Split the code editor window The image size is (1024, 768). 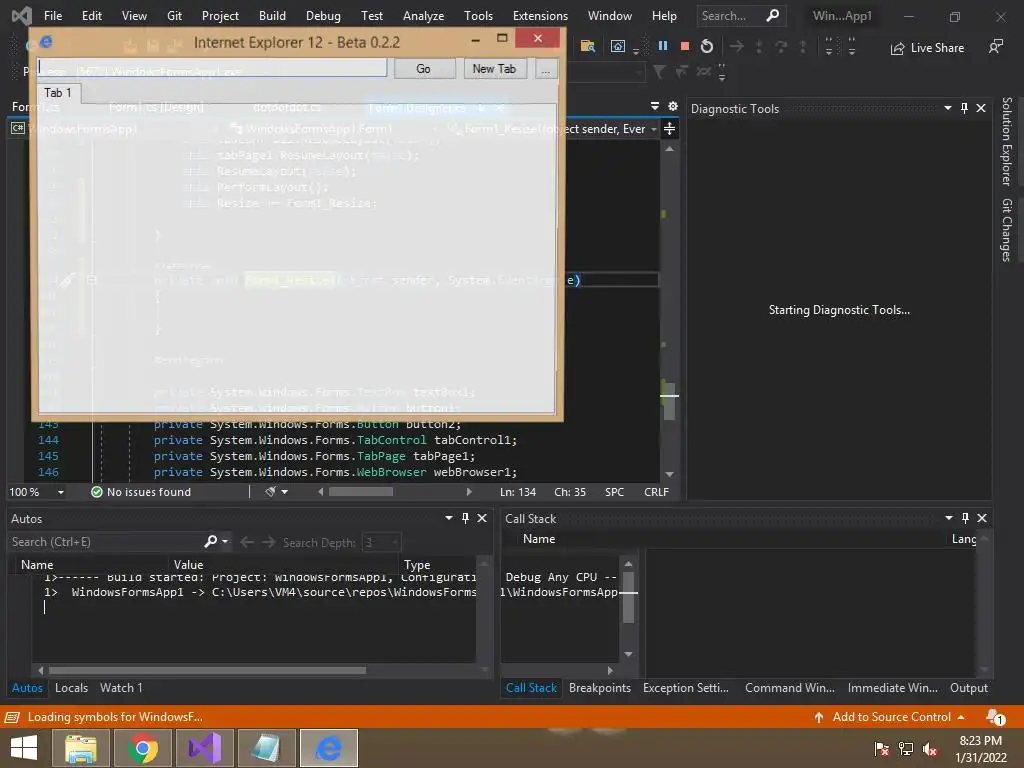(669, 129)
